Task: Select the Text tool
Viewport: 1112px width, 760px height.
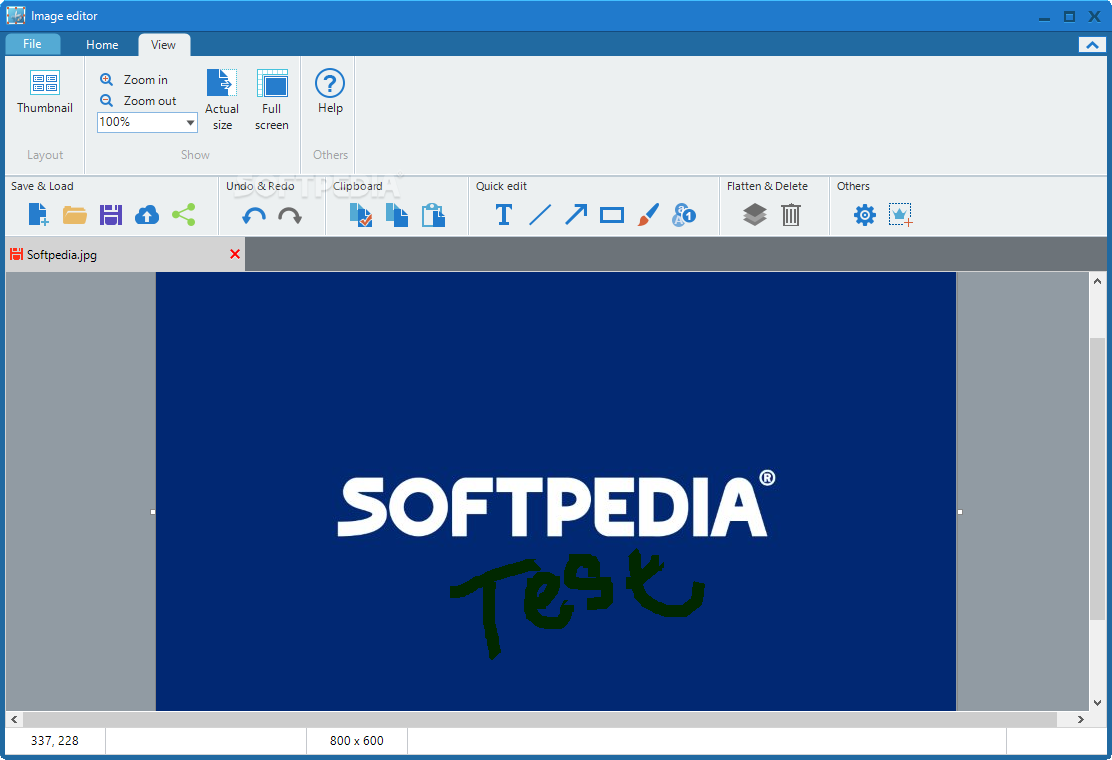Action: [x=504, y=214]
